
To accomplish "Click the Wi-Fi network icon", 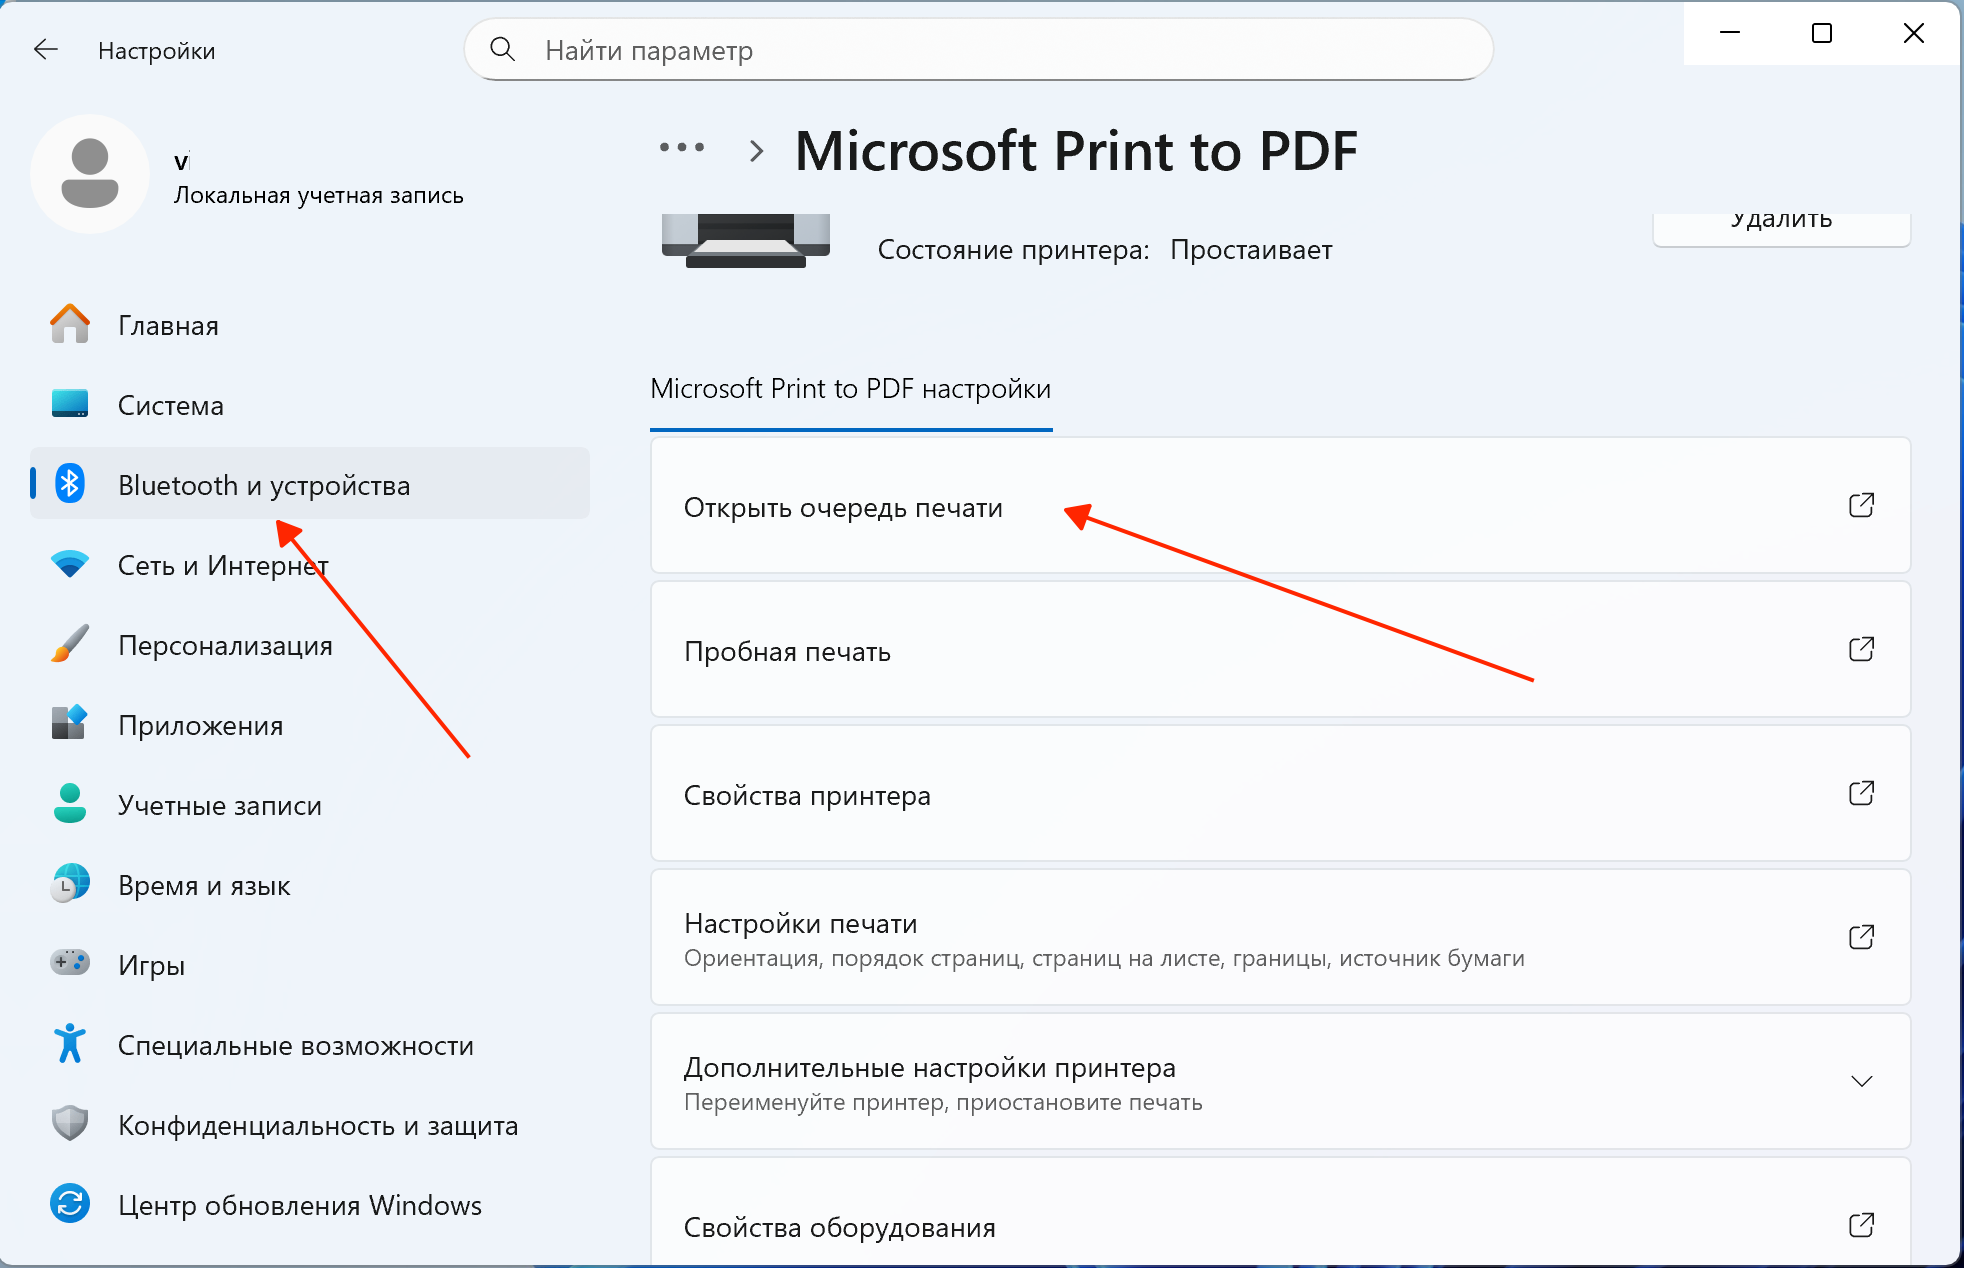I will (x=70, y=564).
